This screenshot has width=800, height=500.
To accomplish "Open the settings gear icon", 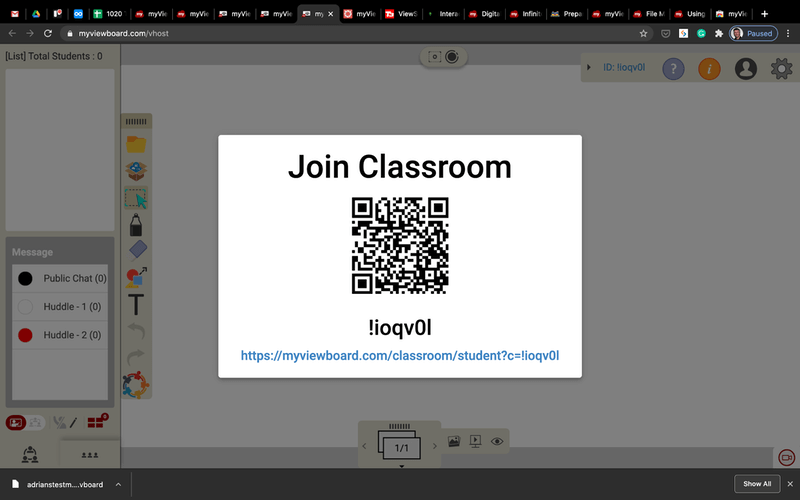I will (x=781, y=68).
